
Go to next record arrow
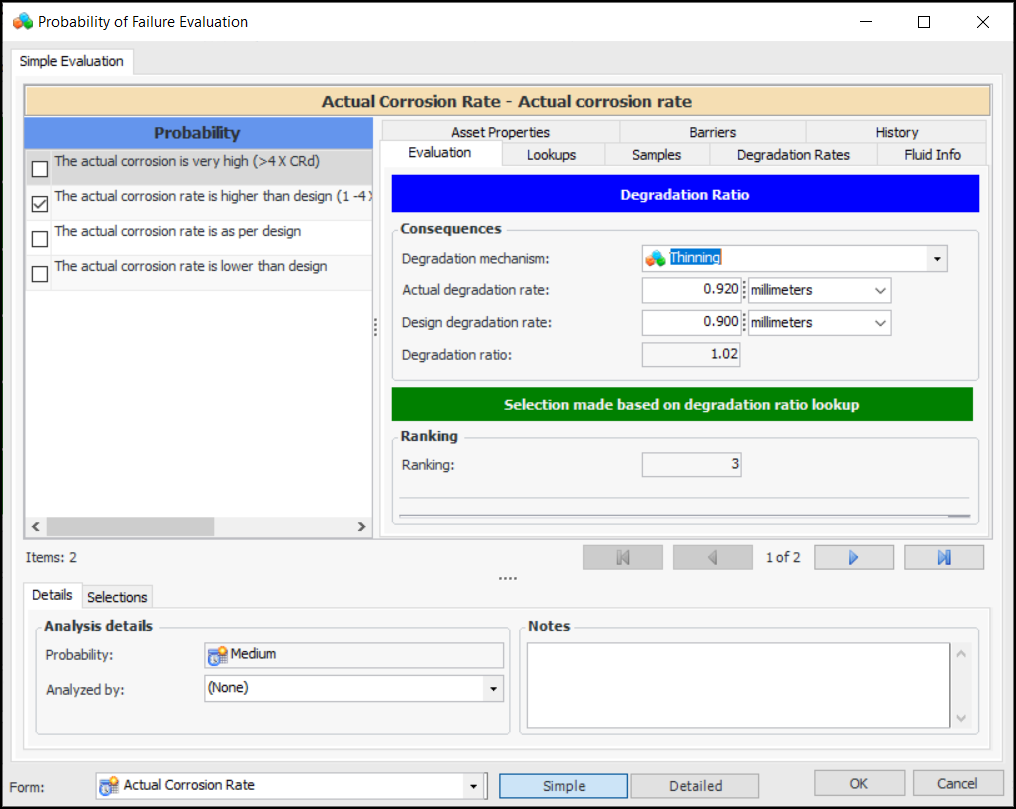[x=853, y=558]
